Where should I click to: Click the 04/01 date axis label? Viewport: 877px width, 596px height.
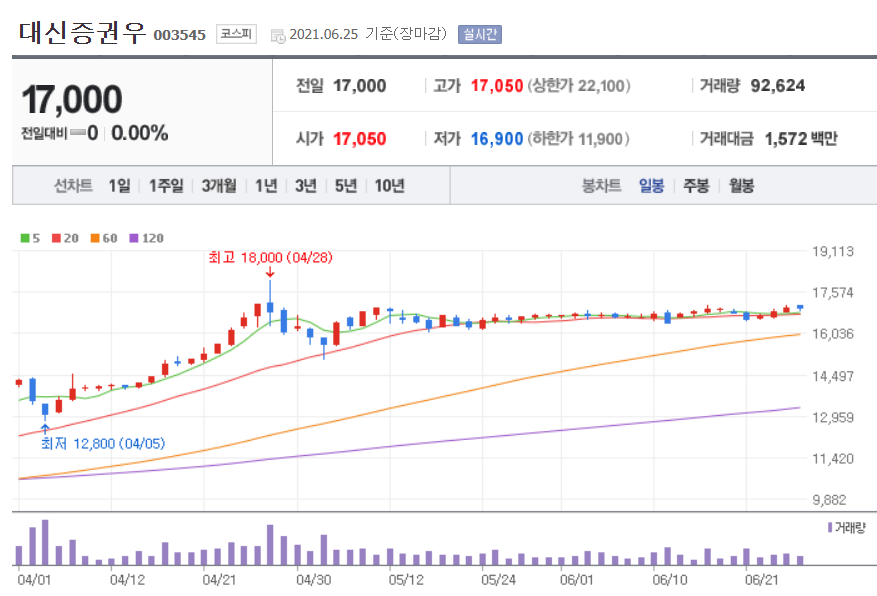point(34,580)
